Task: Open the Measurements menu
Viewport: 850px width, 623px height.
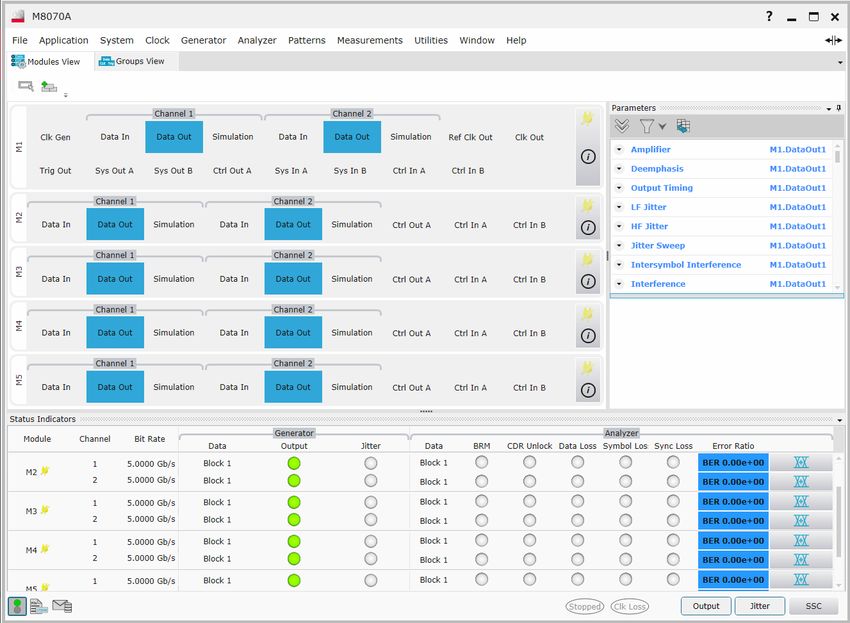Action: 370,40
